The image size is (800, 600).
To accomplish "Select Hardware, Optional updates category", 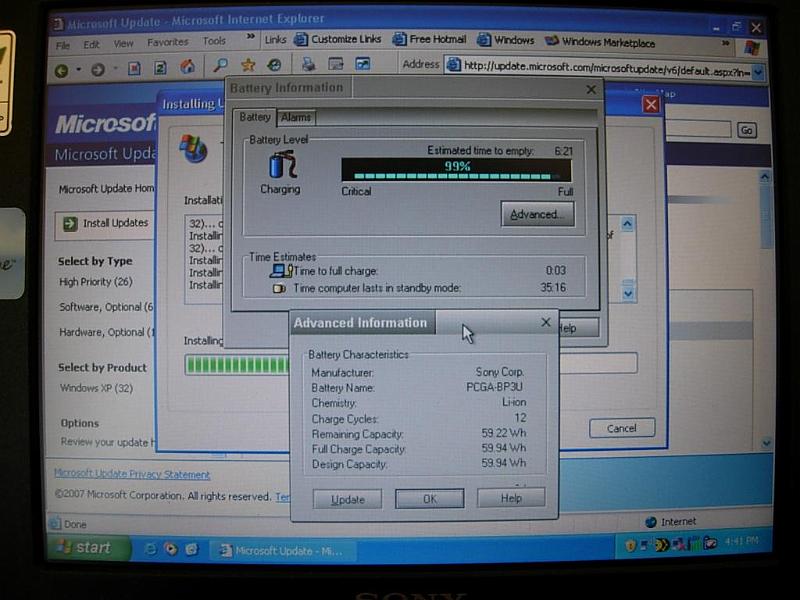I will coord(107,333).
